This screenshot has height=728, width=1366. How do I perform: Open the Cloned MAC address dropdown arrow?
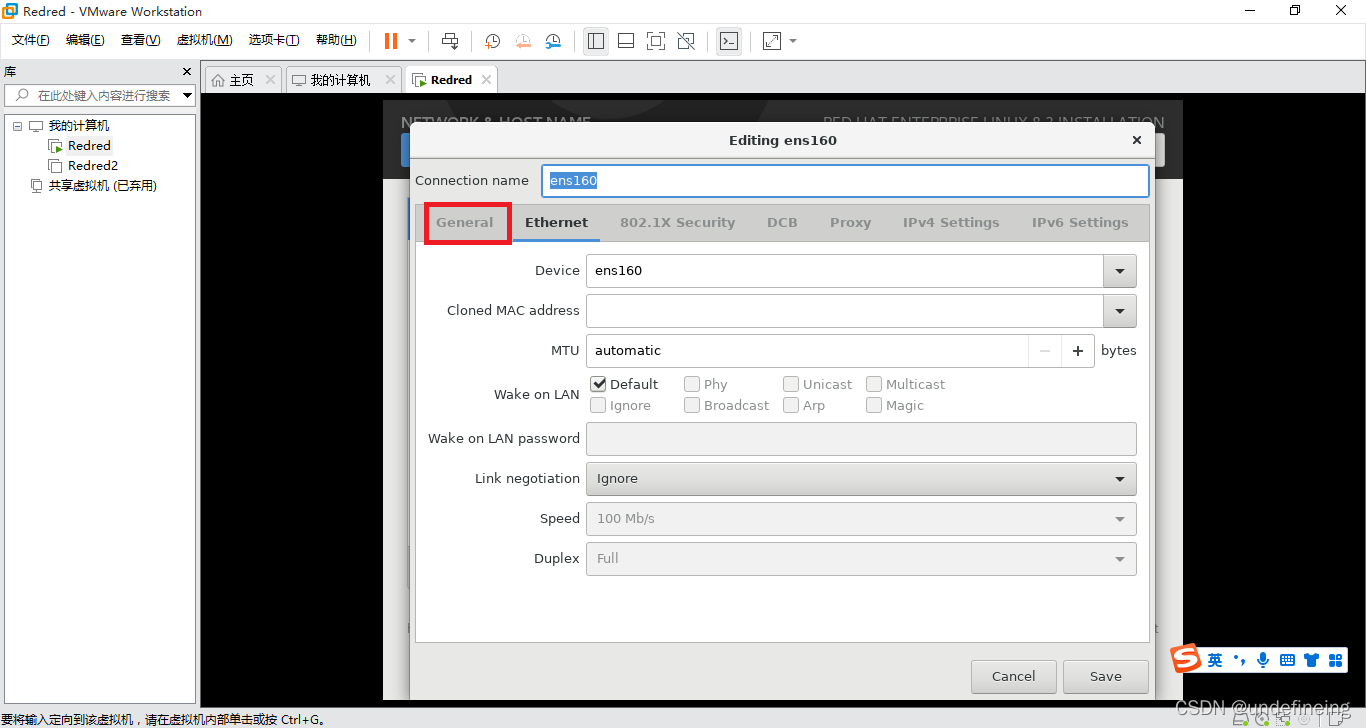(1120, 311)
